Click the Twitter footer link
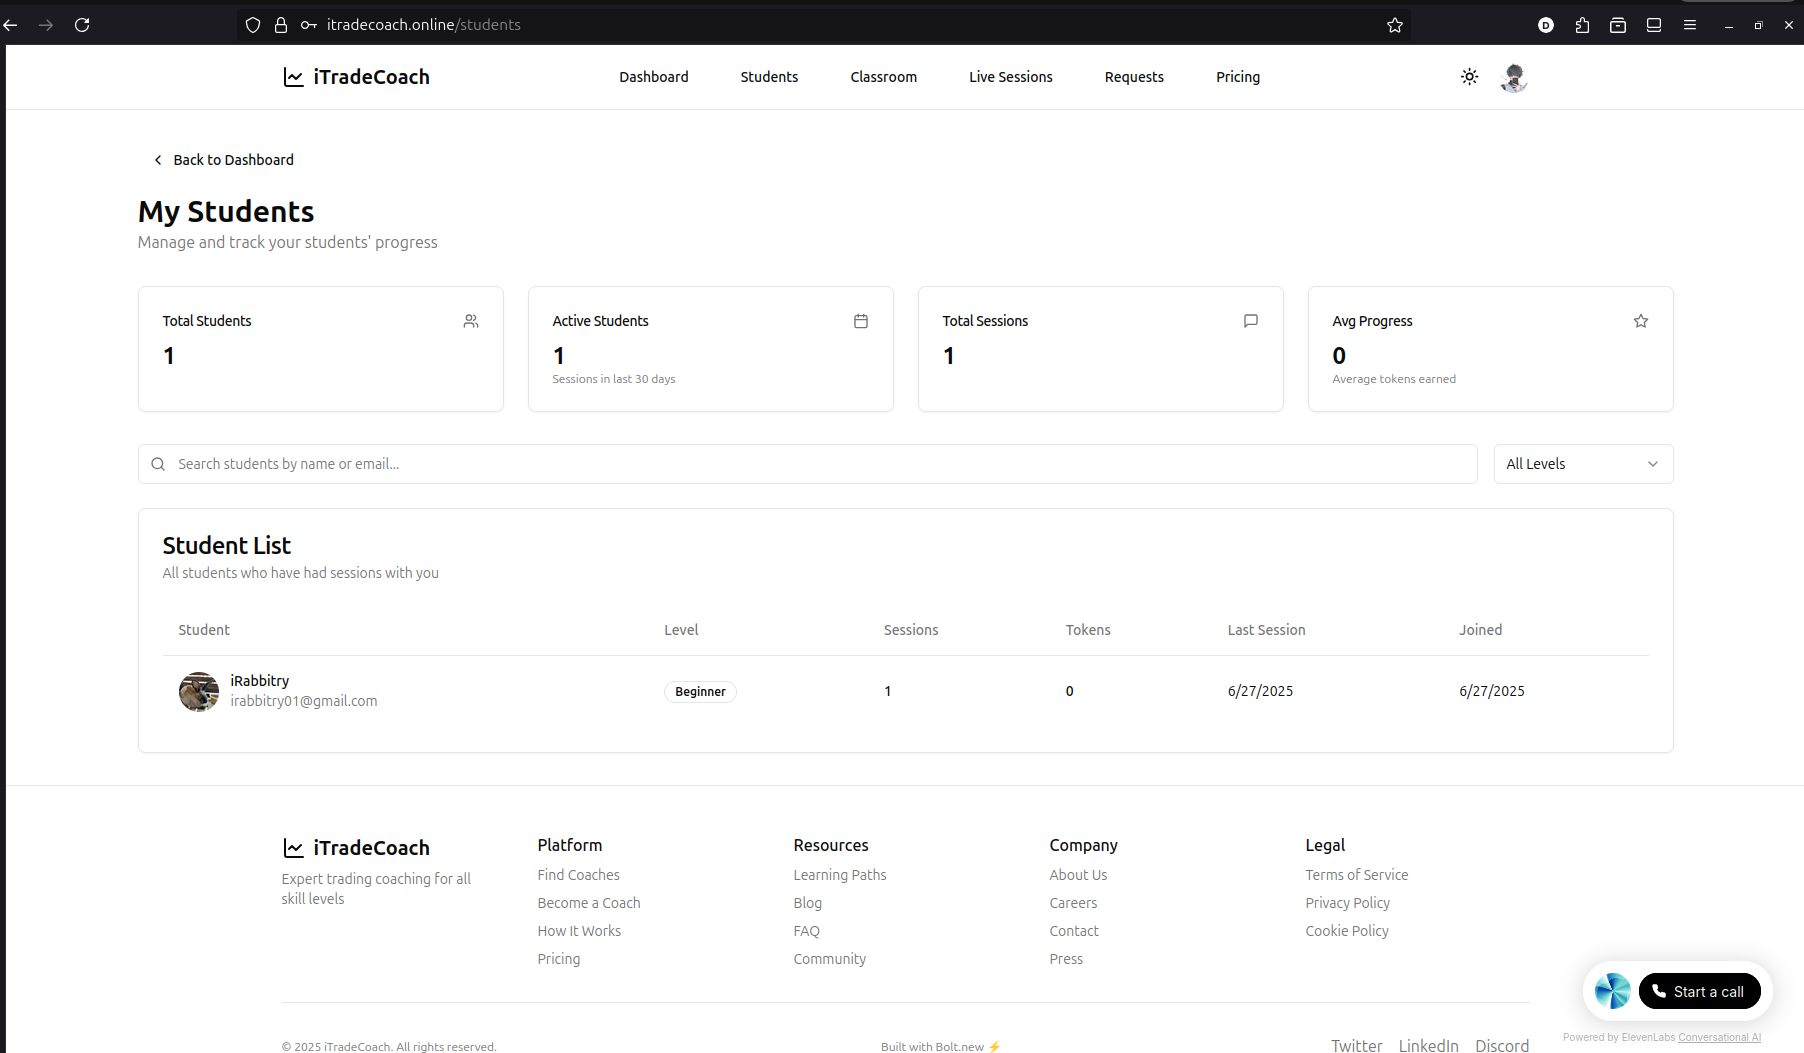The height and width of the screenshot is (1053, 1804). click(x=1357, y=1045)
